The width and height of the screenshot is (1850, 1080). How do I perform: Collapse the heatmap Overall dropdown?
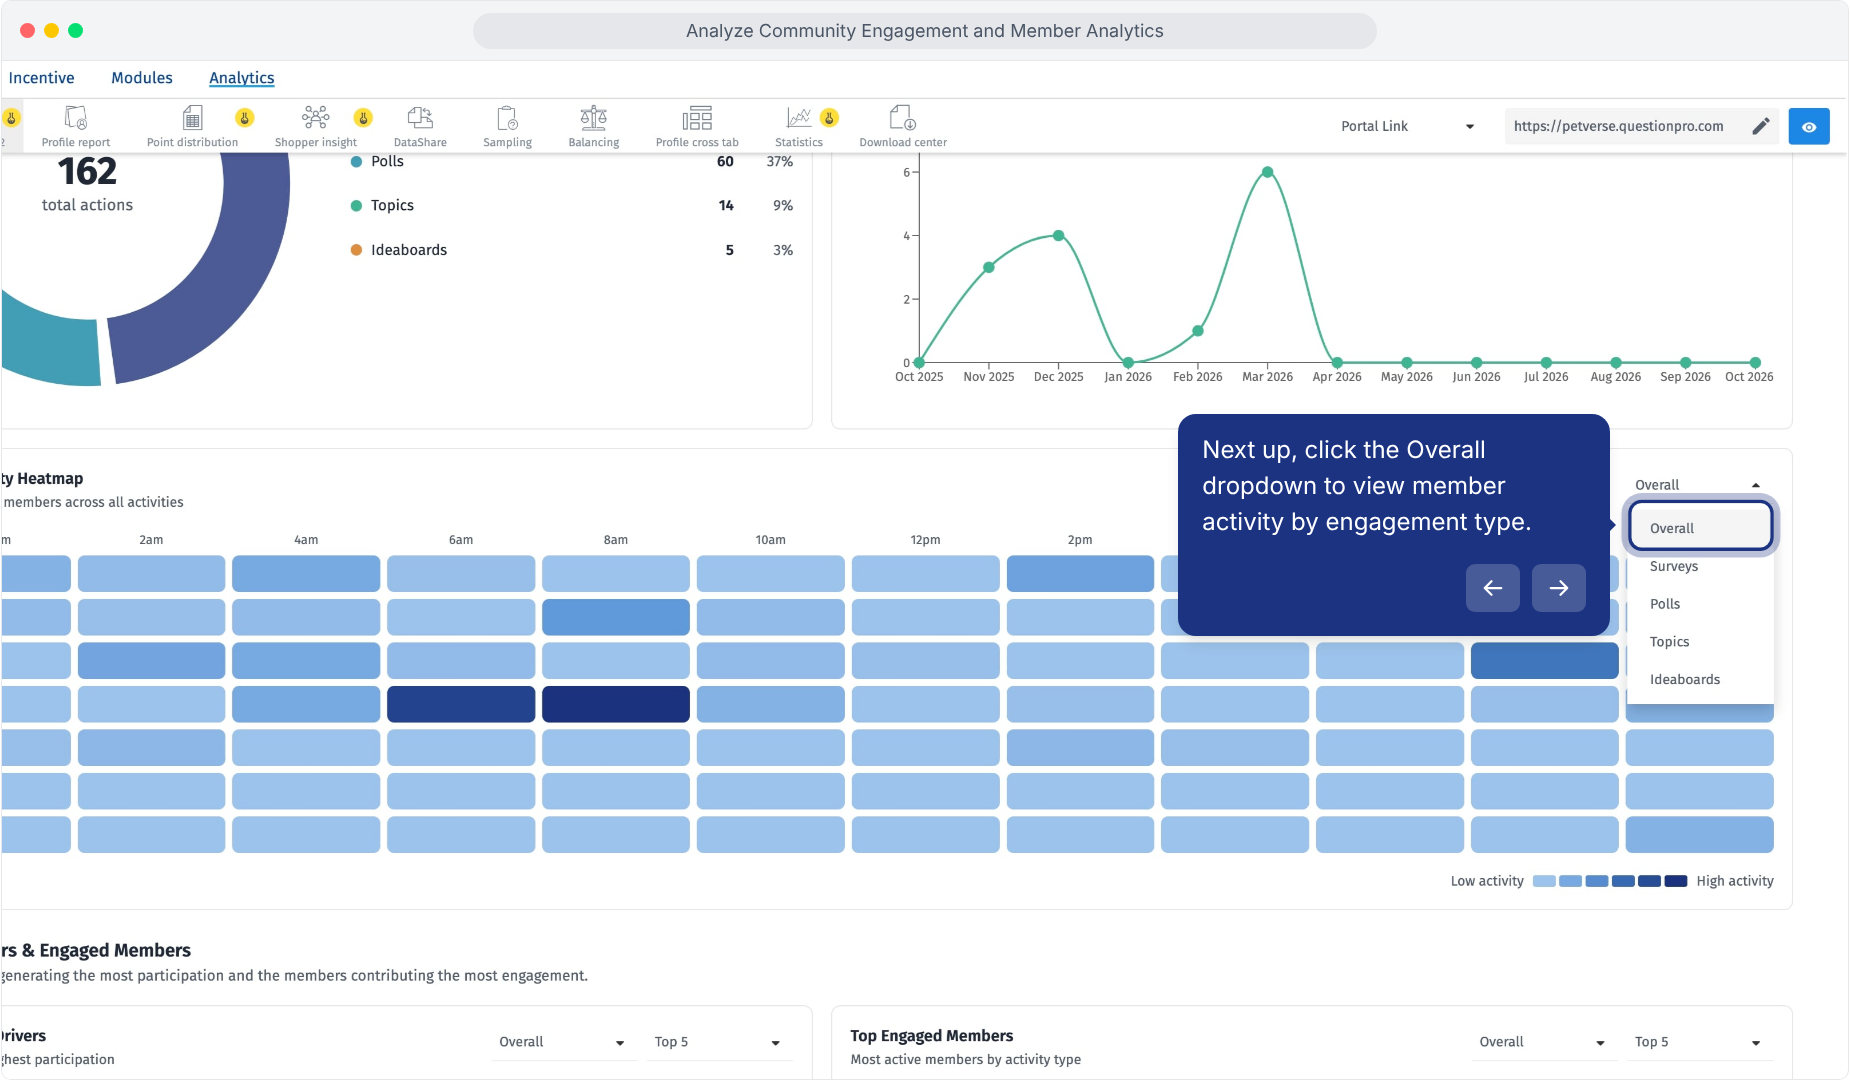1698,485
